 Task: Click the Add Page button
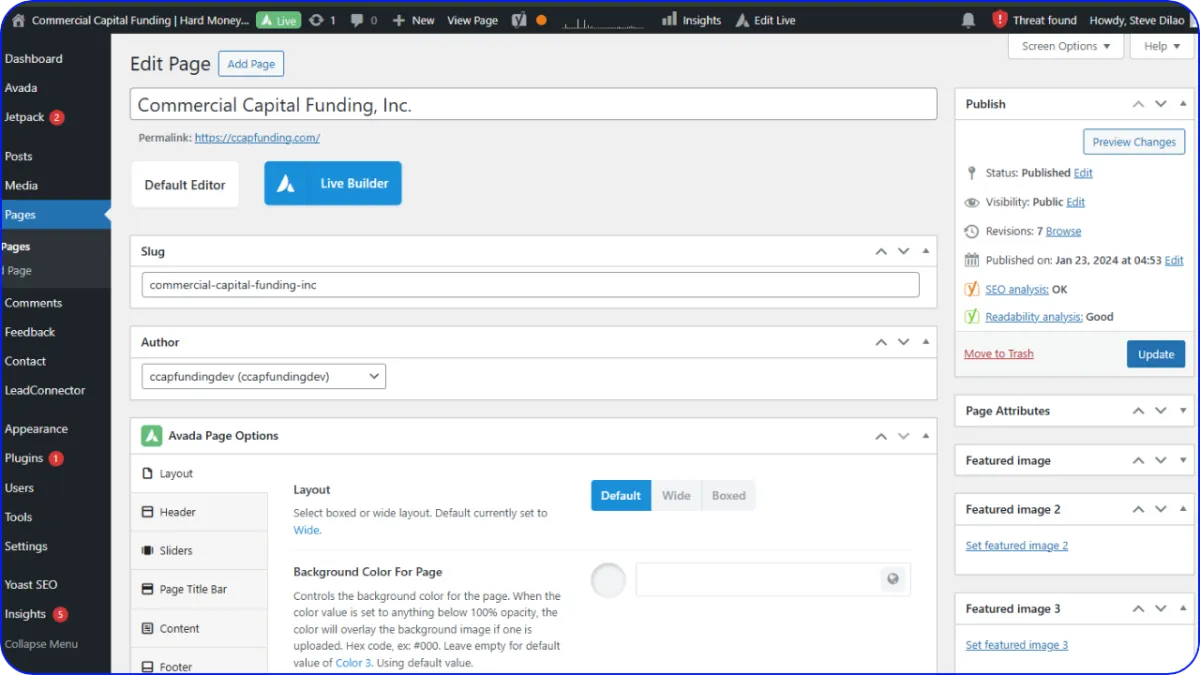251,64
